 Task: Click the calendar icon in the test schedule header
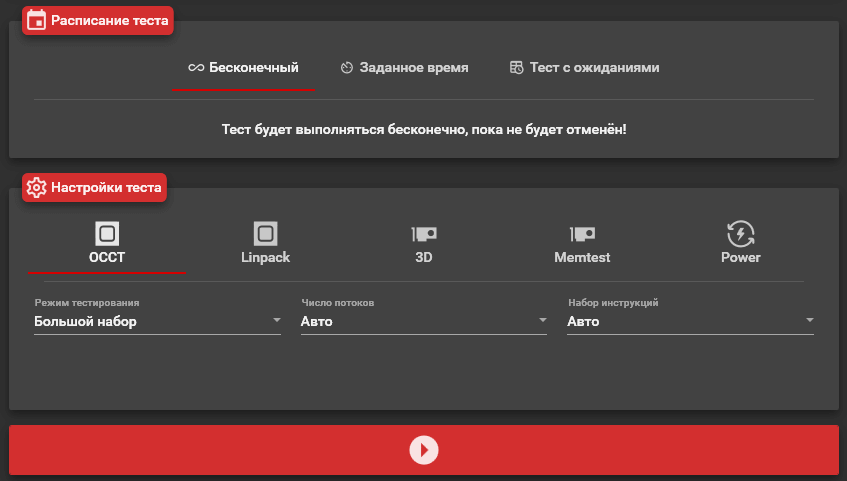tap(36, 20)
